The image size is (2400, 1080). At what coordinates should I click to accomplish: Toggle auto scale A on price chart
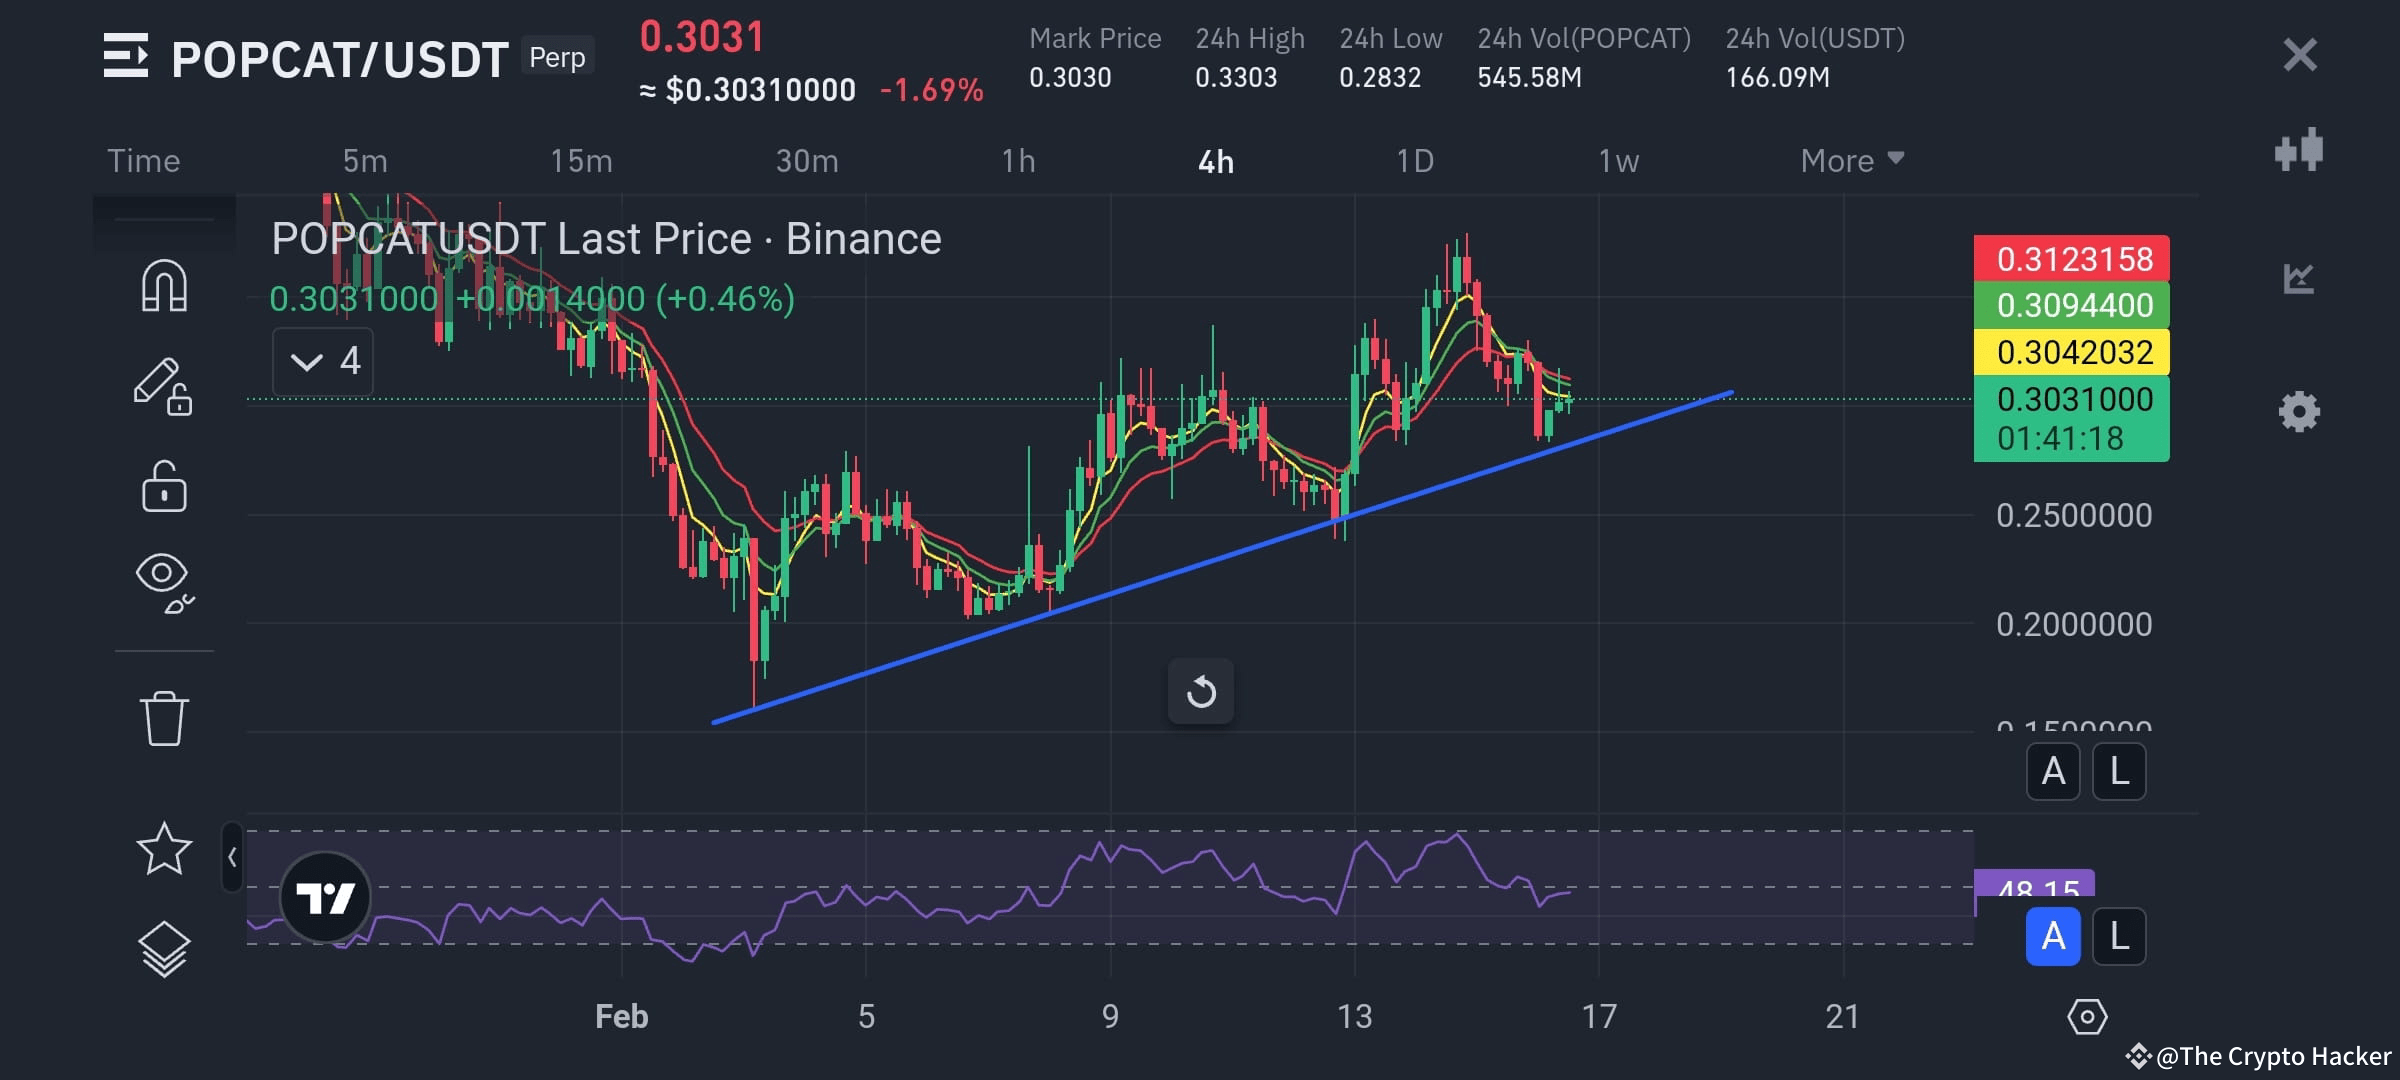click(x=2053, y=771)
